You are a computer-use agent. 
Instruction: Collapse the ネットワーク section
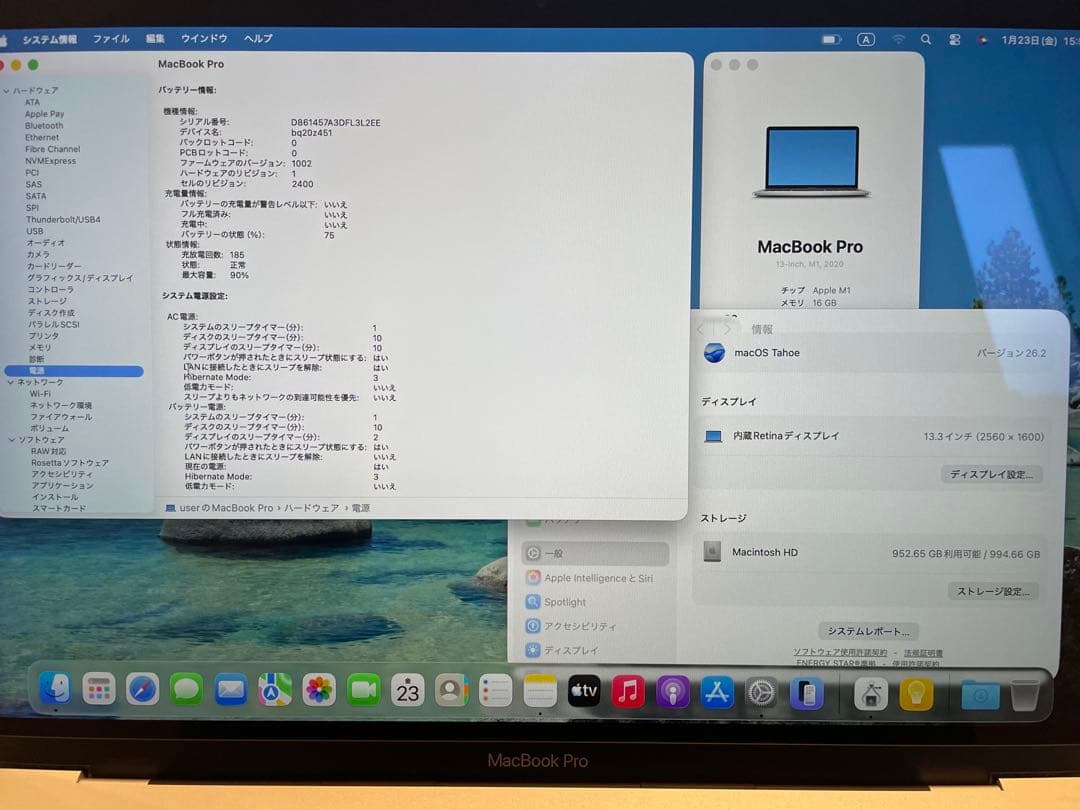12,381
